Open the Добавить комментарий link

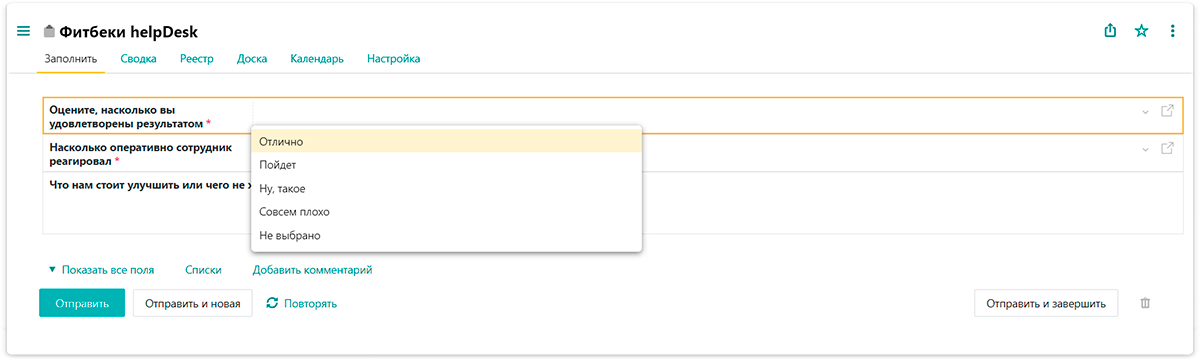pyautogui.click(x=312, y=270)
